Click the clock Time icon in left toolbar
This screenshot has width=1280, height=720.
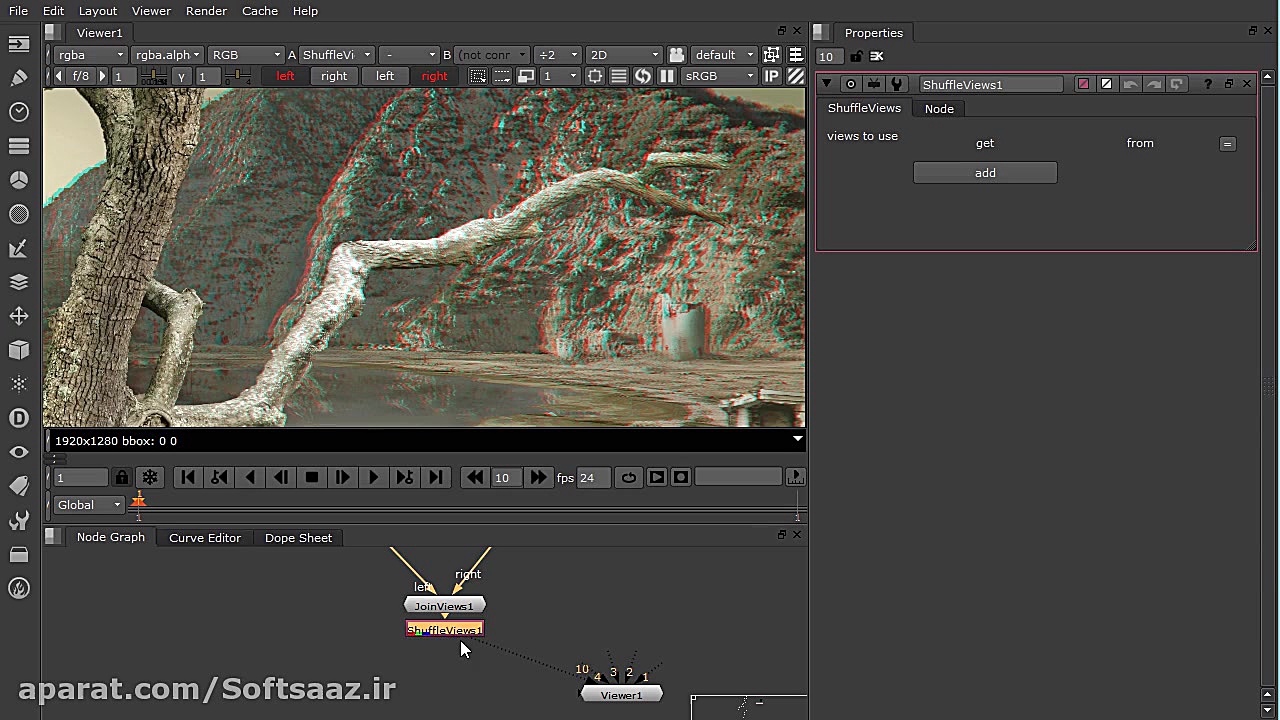(x=18, y=112)
